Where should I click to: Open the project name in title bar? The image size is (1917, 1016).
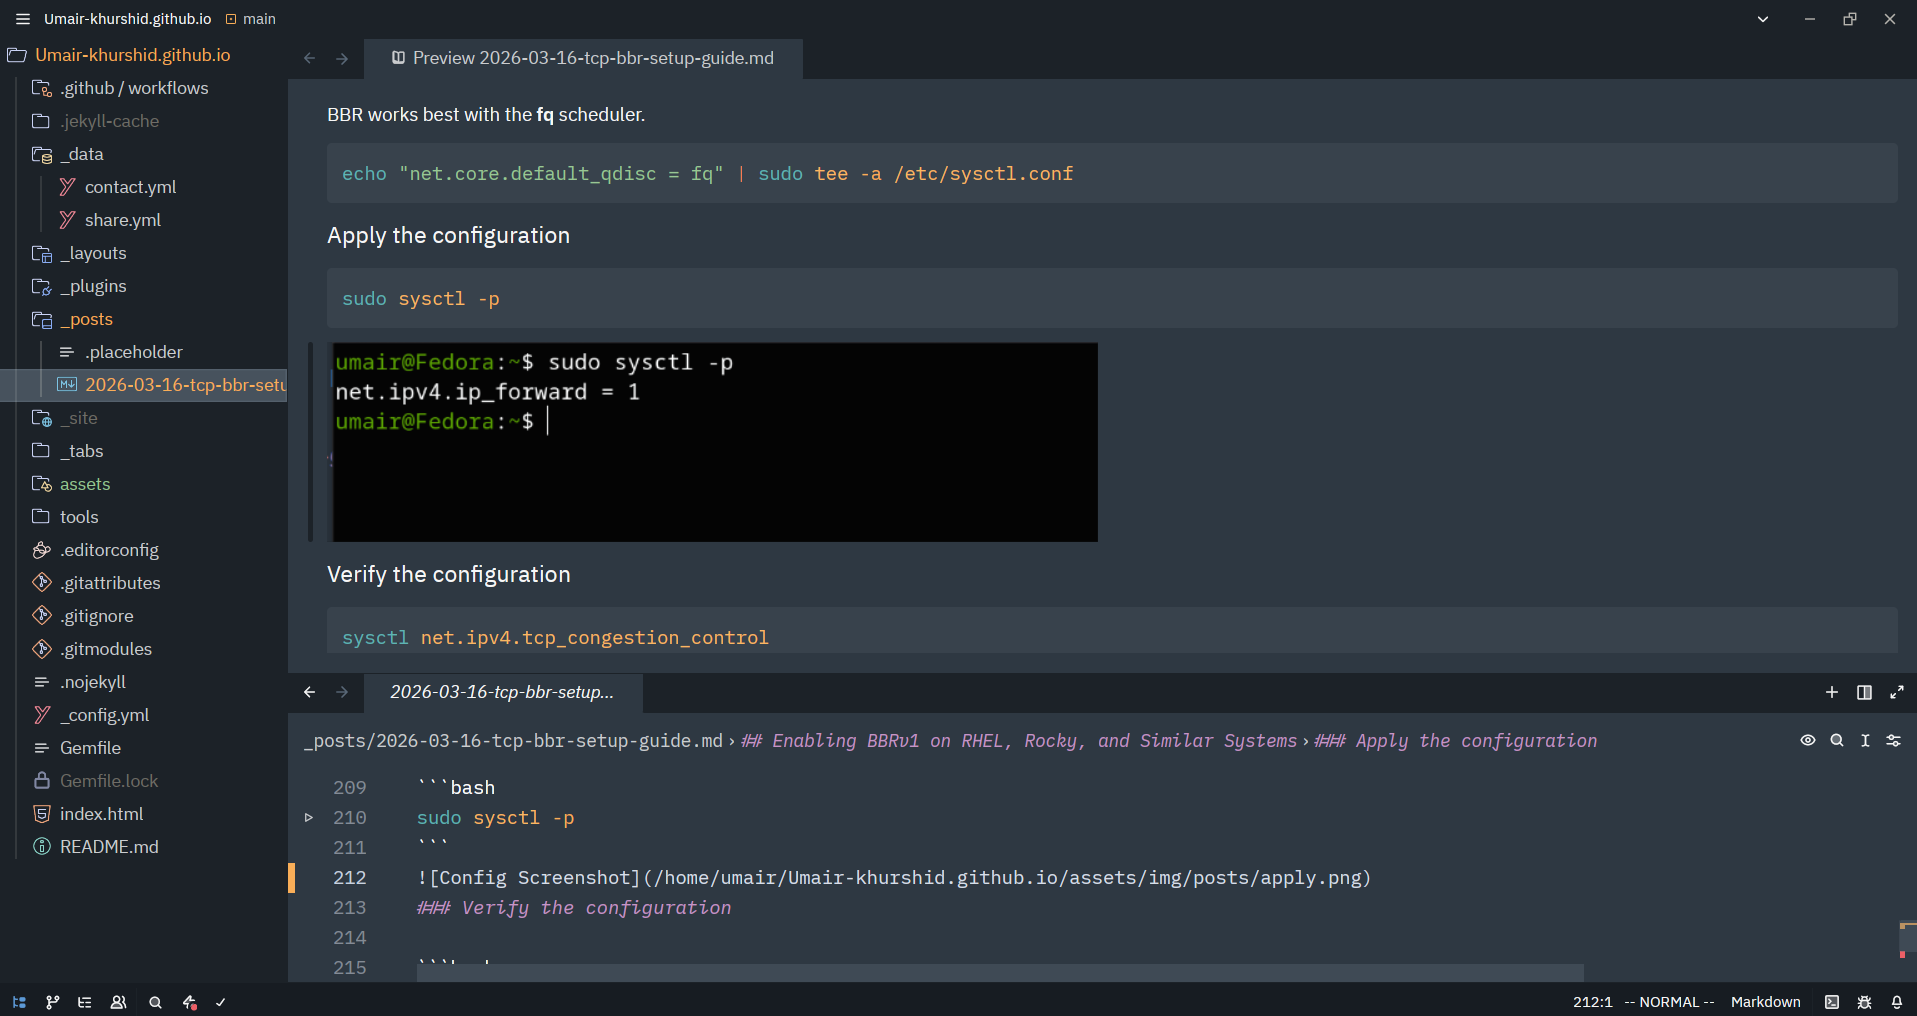tap(128, 19)
